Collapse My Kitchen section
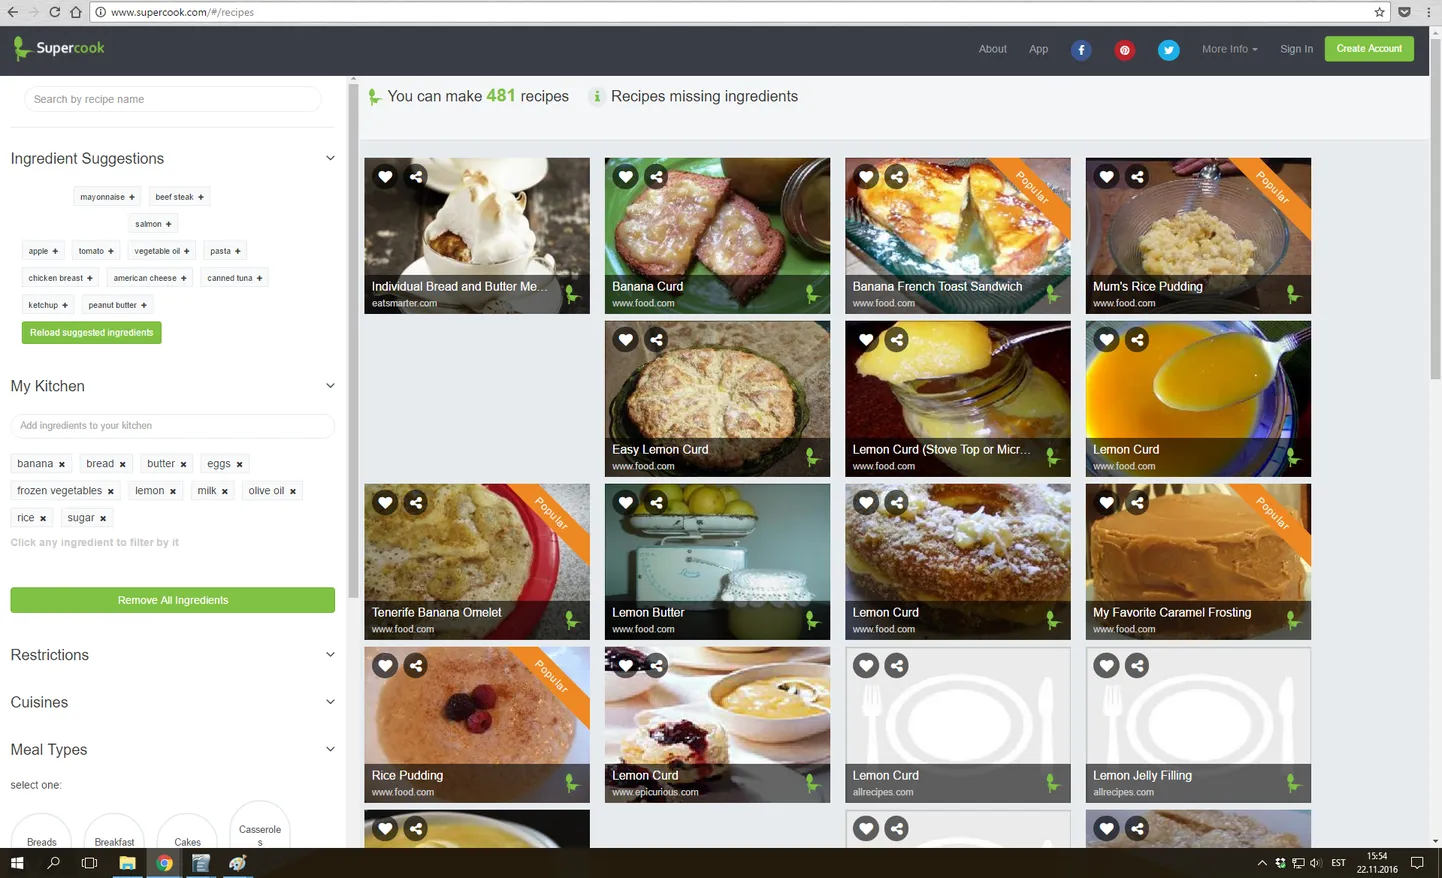 [x=330, y=386]
